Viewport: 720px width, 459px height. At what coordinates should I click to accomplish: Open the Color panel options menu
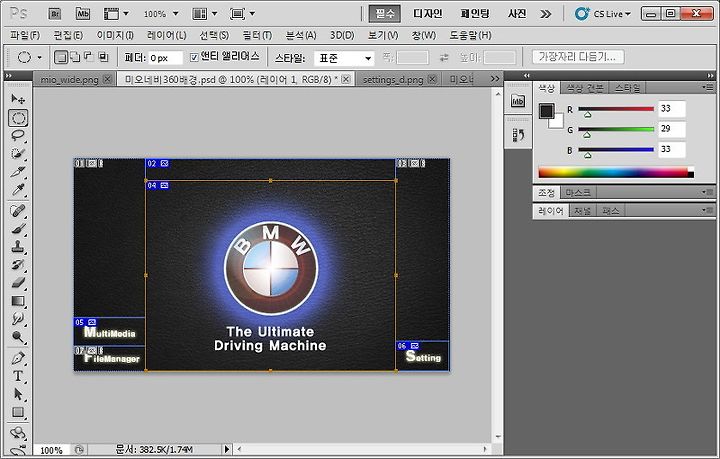708,87
